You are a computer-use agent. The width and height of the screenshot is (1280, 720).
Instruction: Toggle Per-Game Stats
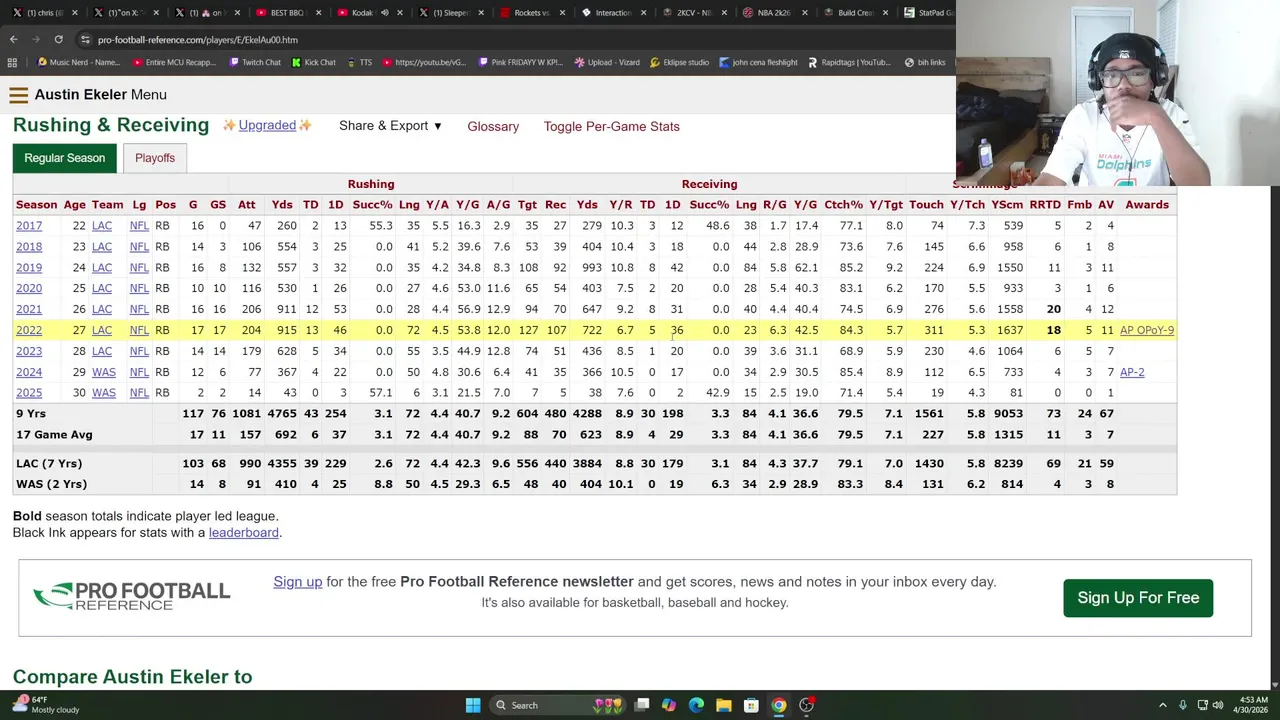tap(611, 126)
